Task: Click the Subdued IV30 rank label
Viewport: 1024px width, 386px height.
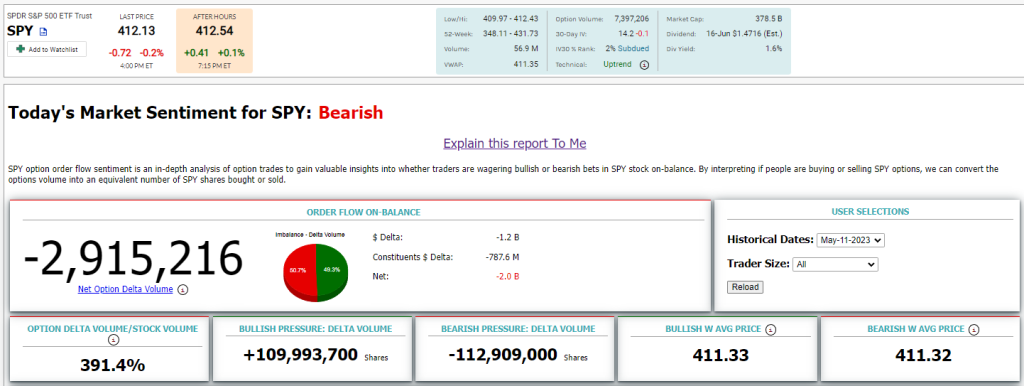Action: pyautogui.click(x=634, y=49)
